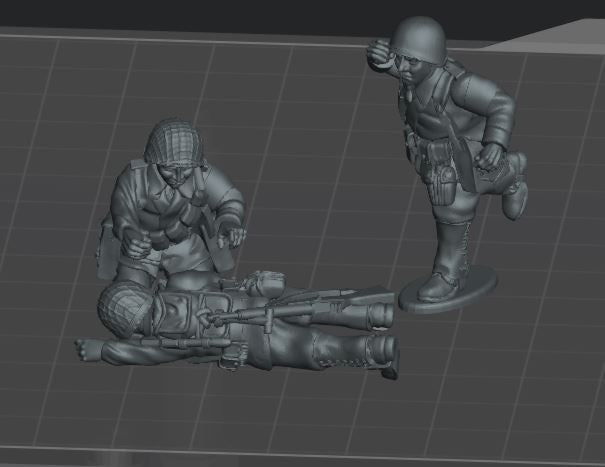Click the oval base under the running soldier
The width and height of the screenshot is (605, 467).
[470, 294]
